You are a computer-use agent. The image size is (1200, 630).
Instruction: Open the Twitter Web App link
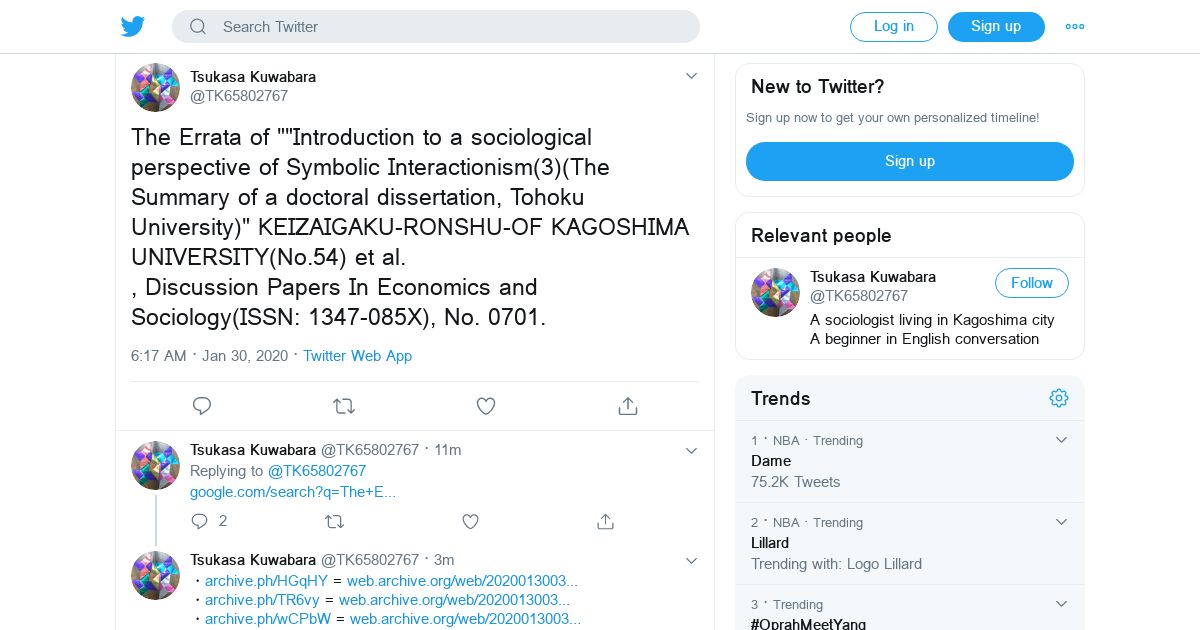[357, 356]
